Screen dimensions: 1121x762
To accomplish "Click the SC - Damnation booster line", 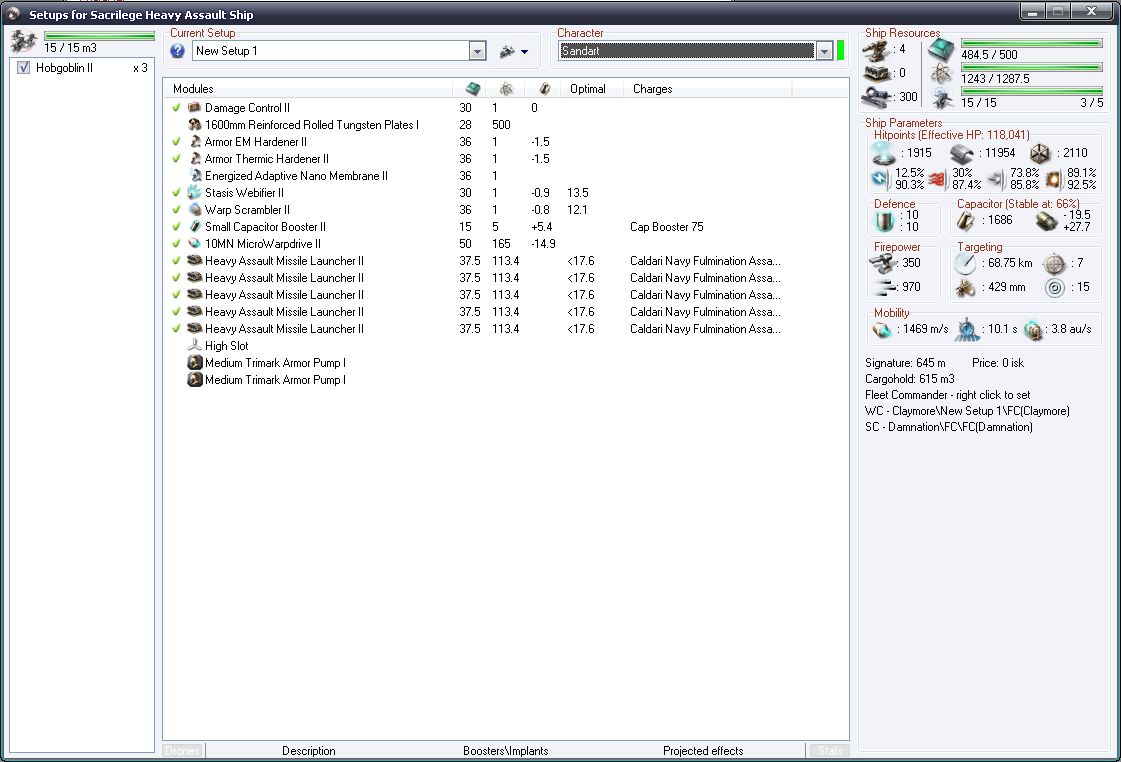I will click(x=948, y=427).
